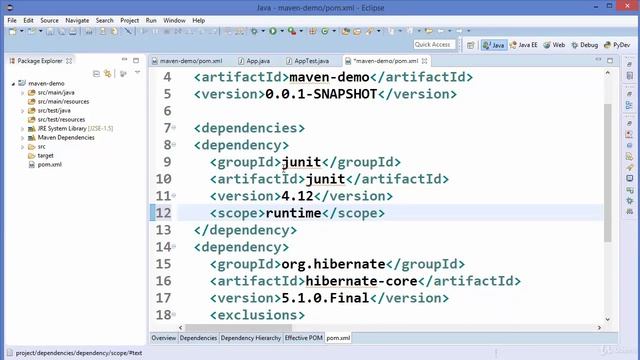Fold the dependencies element at line 7
The width and height of the screenshot is (640, 360).
174,128
